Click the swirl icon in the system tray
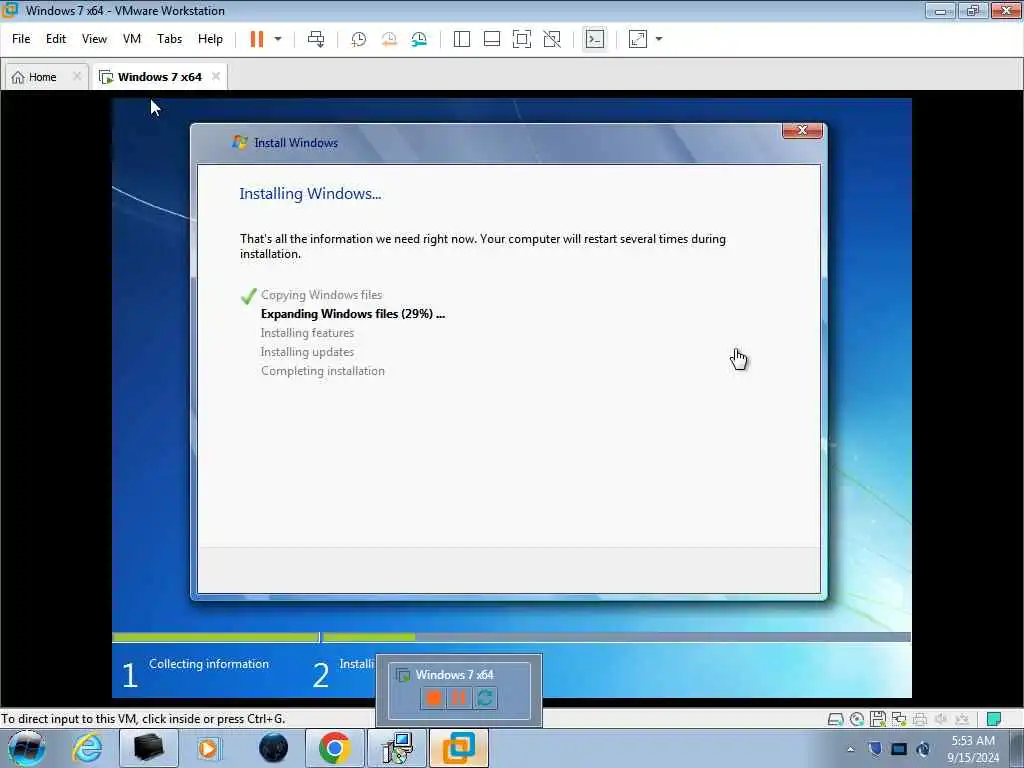1024x768 pixels. (x=923, y=750)
